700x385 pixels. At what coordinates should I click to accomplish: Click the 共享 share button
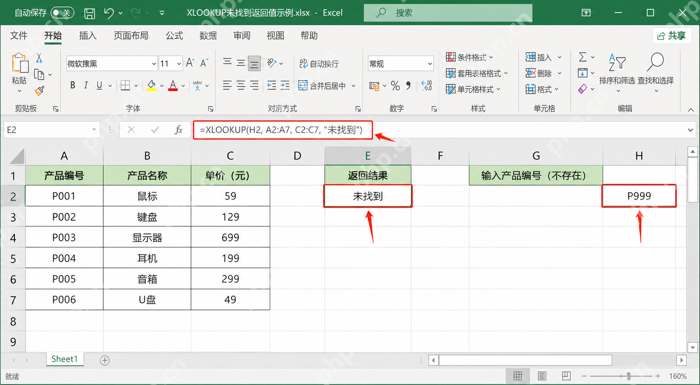click(x=672, y=36)
